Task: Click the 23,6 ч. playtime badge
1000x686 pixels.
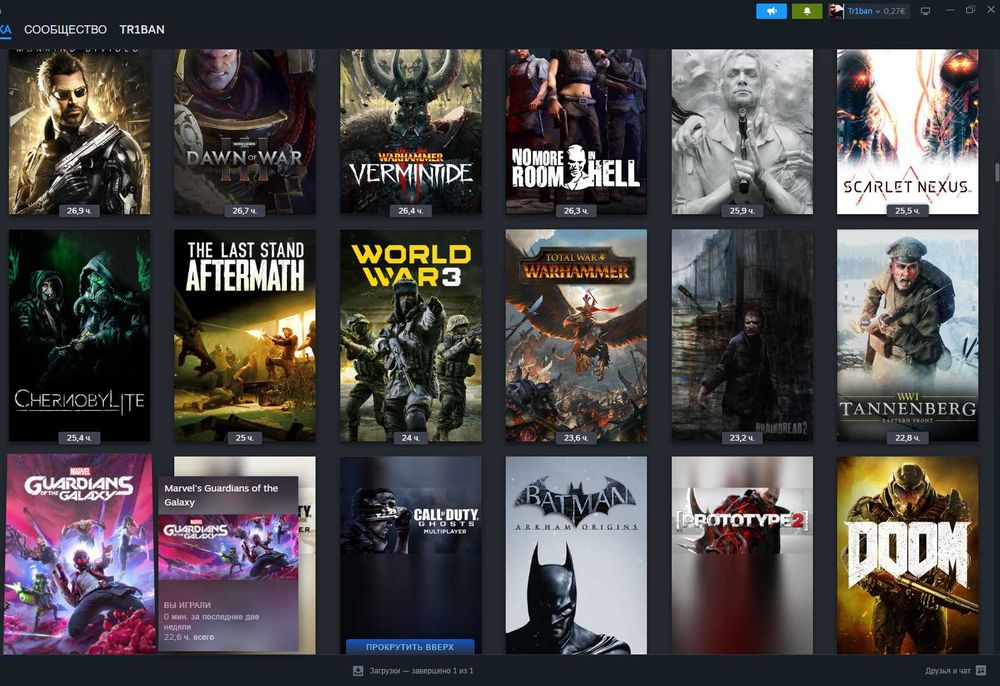Action: 577,438
